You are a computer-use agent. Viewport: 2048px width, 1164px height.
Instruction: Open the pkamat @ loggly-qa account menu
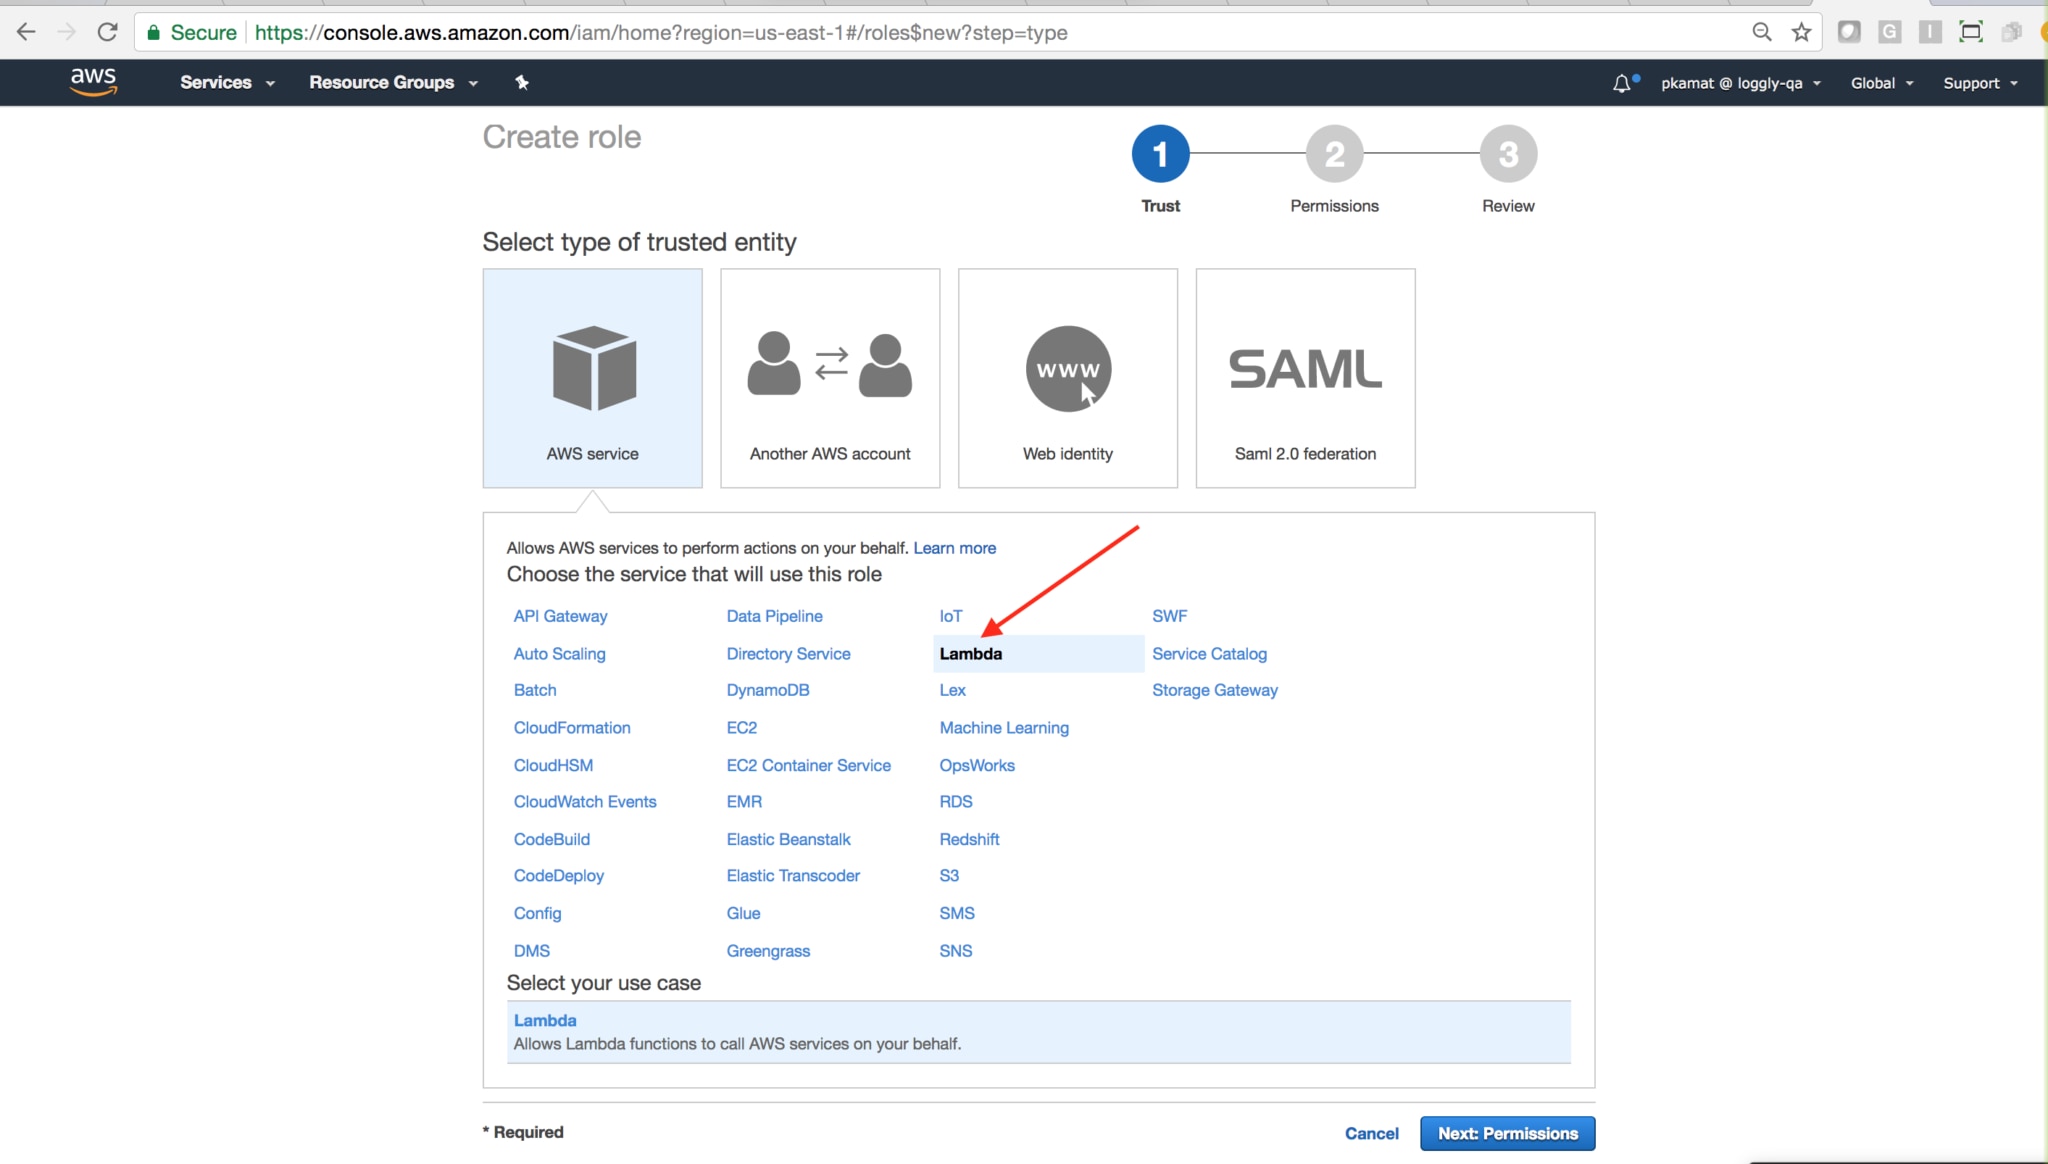click(1740, 83)
